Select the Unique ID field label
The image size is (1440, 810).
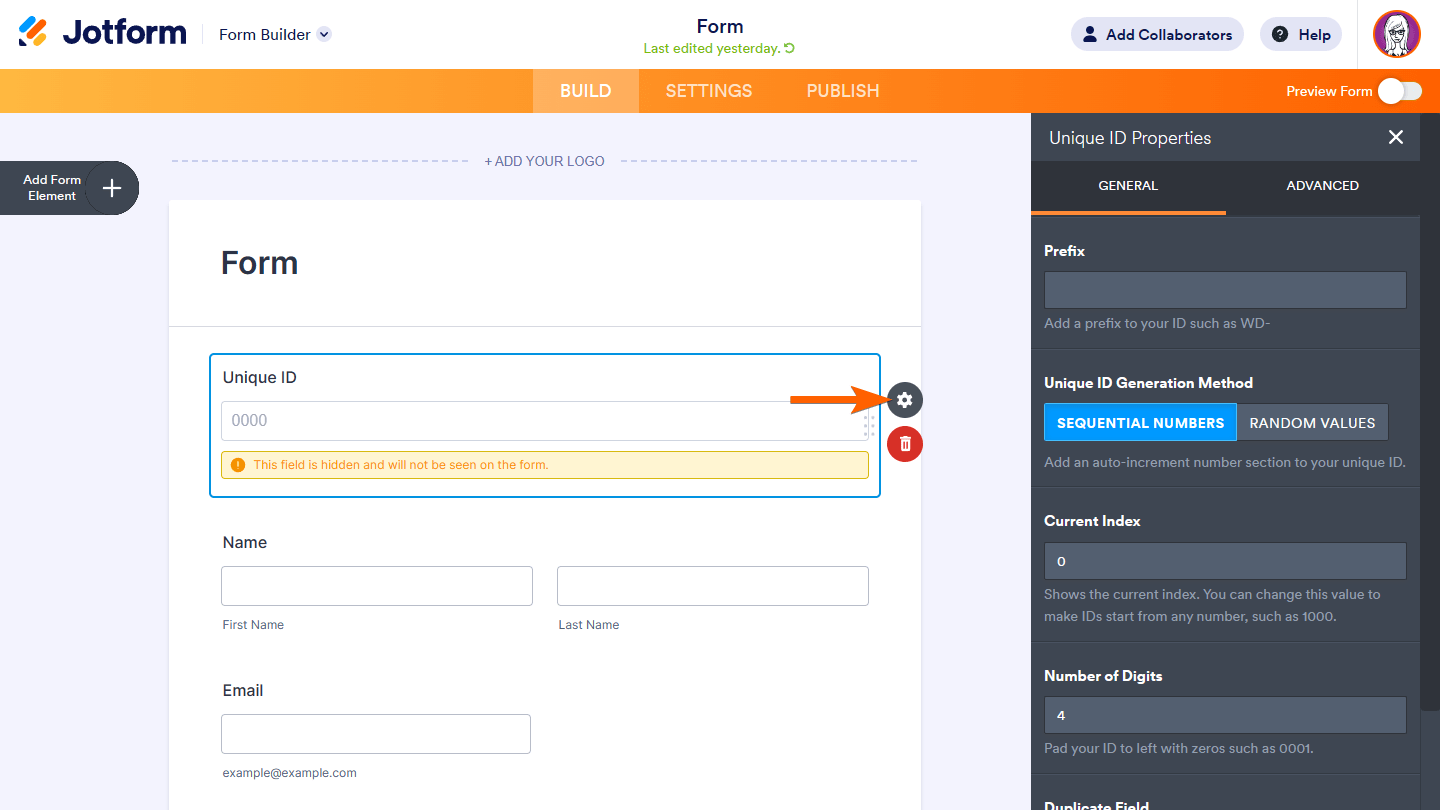pyautogui.click(x=260, y=377)
